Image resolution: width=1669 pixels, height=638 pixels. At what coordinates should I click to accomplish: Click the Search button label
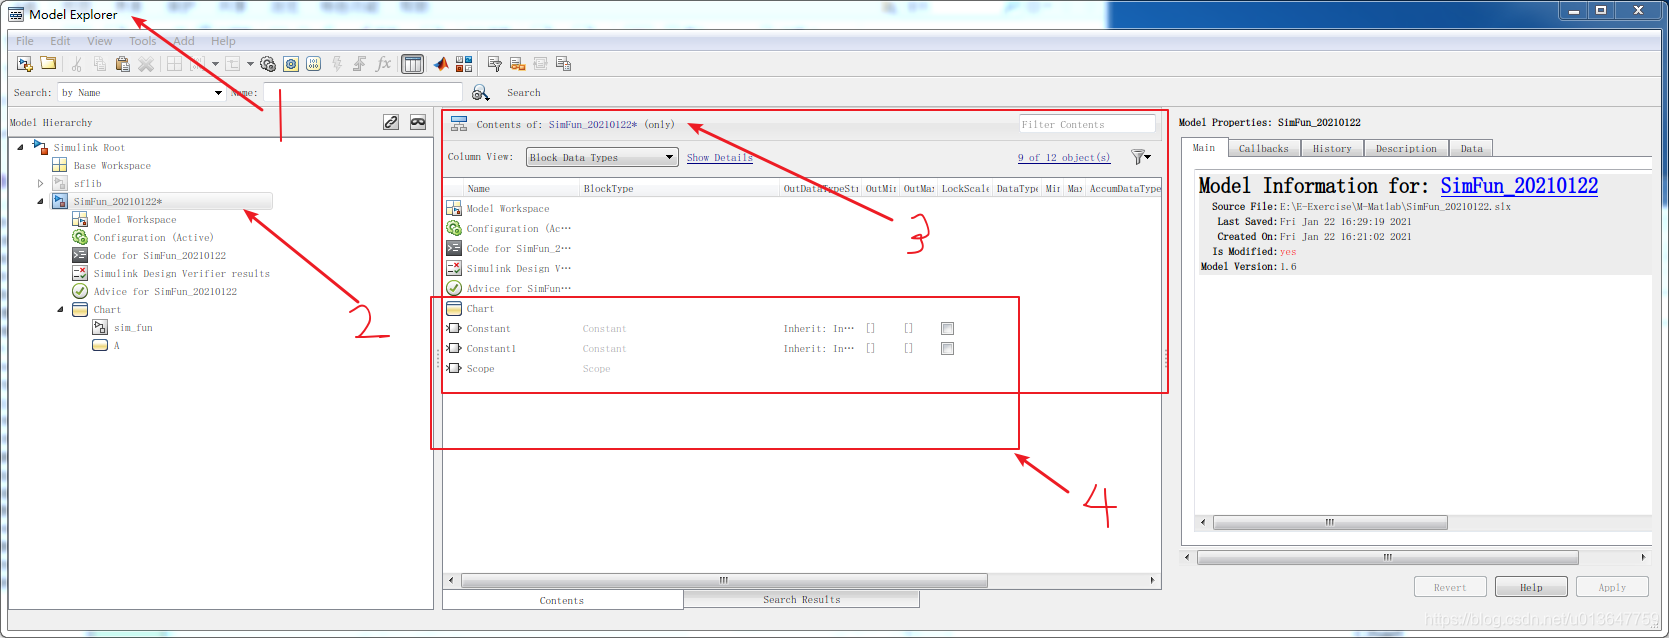523,93
